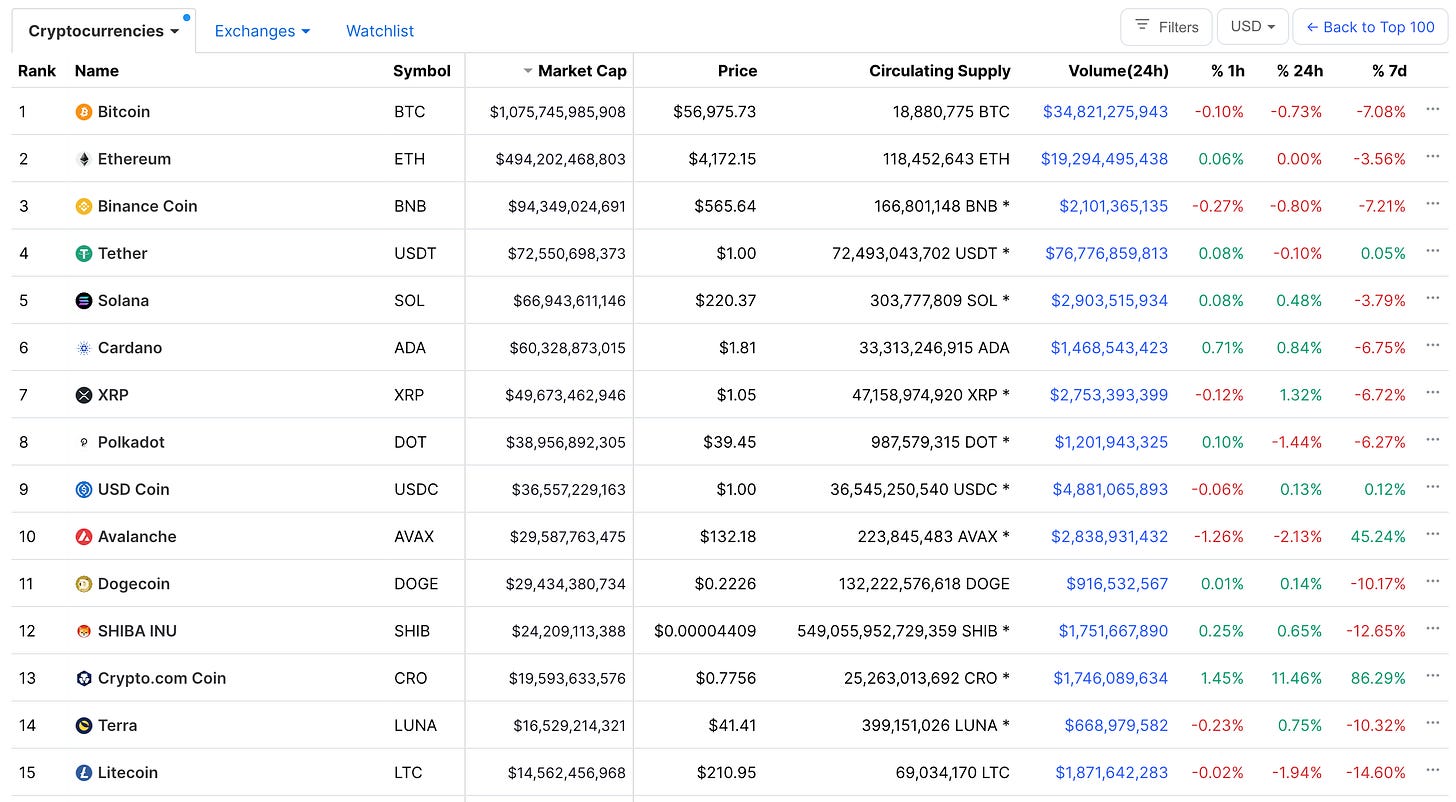The height and width of the screenshot is (802, 1456).
Task: Sort by the Volume(24h) column header
Action: click(1118, 71)
